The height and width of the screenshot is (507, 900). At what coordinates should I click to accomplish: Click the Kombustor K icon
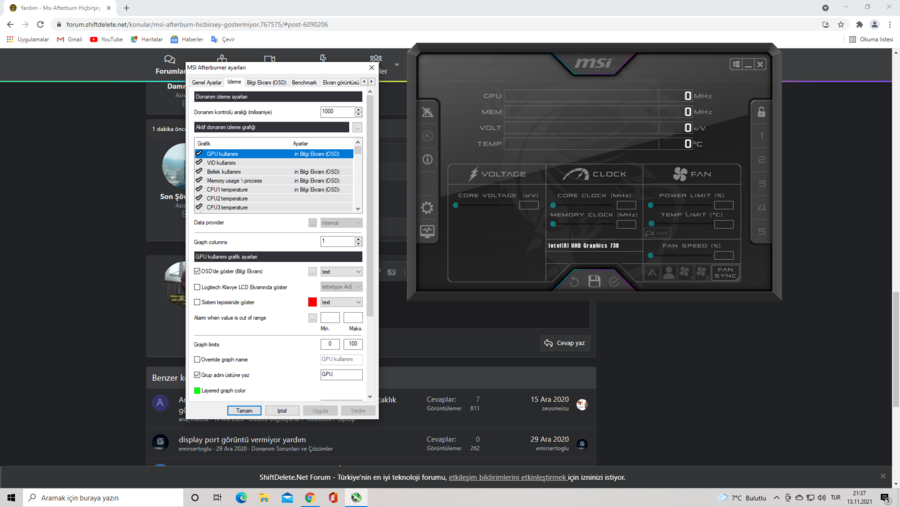coord(427,136)
